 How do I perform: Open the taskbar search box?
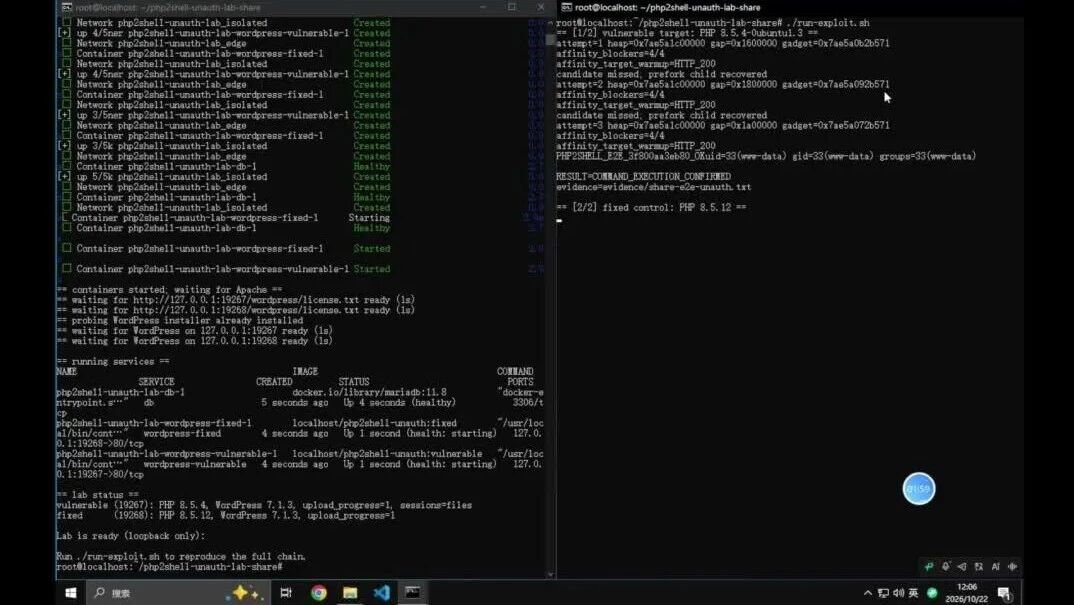tap(179, 593)
